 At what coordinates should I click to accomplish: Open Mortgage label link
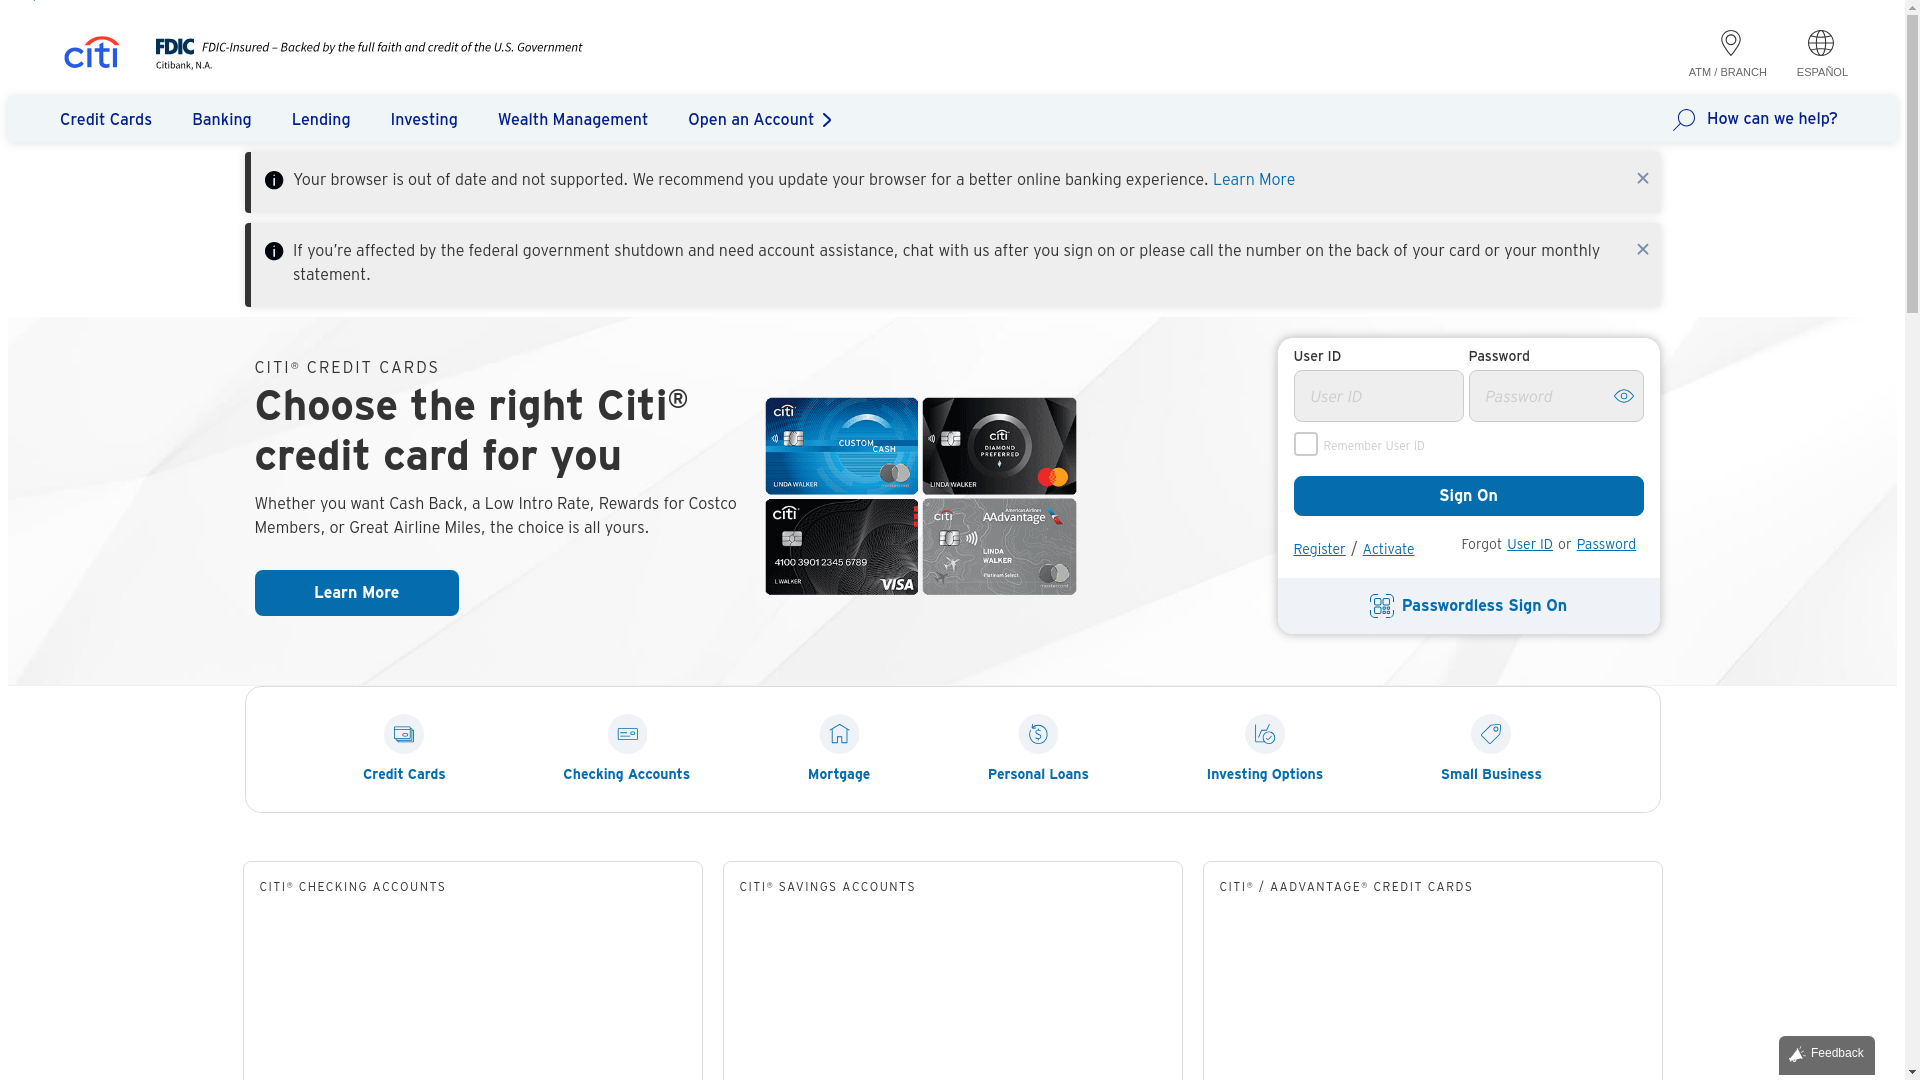(839, 775)
